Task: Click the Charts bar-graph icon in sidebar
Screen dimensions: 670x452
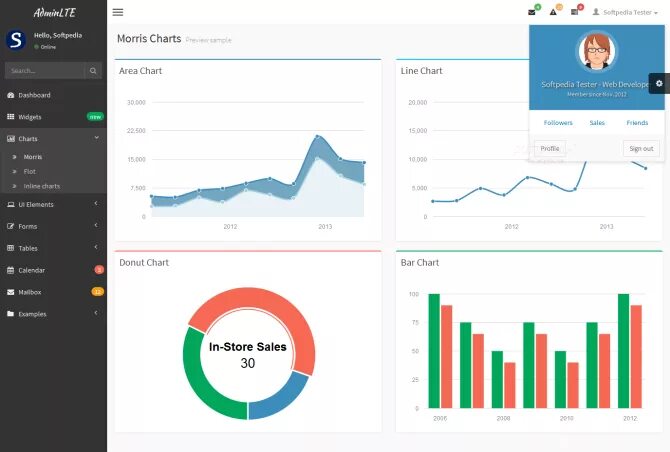Action: [11, 138]
